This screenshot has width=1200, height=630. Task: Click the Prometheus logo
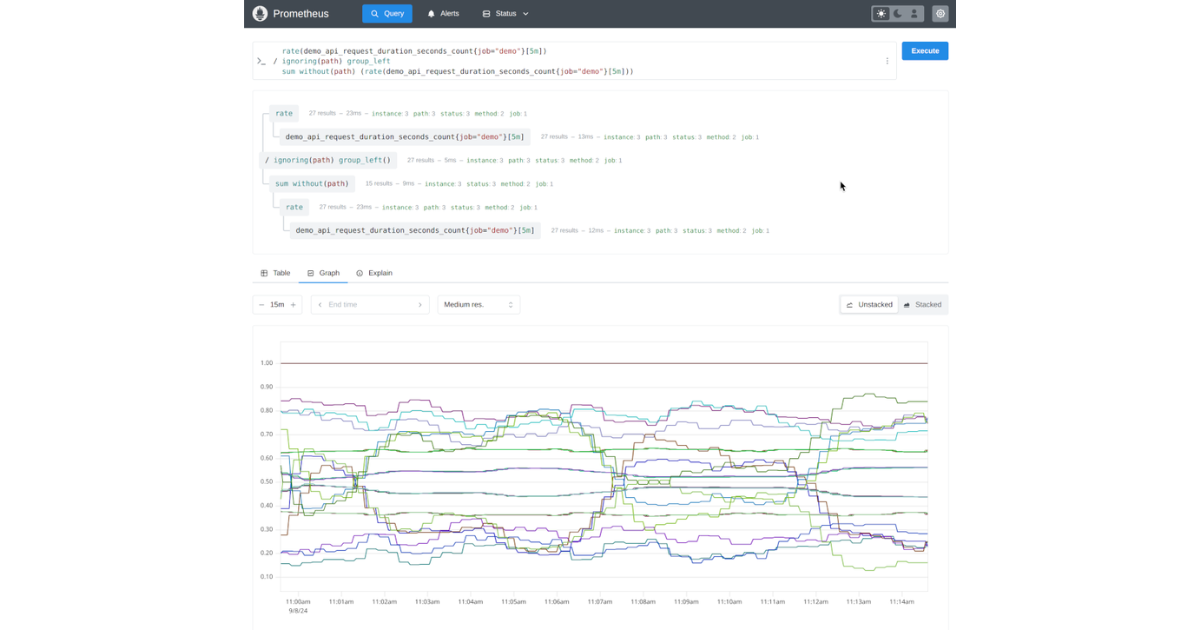(x=260, y=13)
